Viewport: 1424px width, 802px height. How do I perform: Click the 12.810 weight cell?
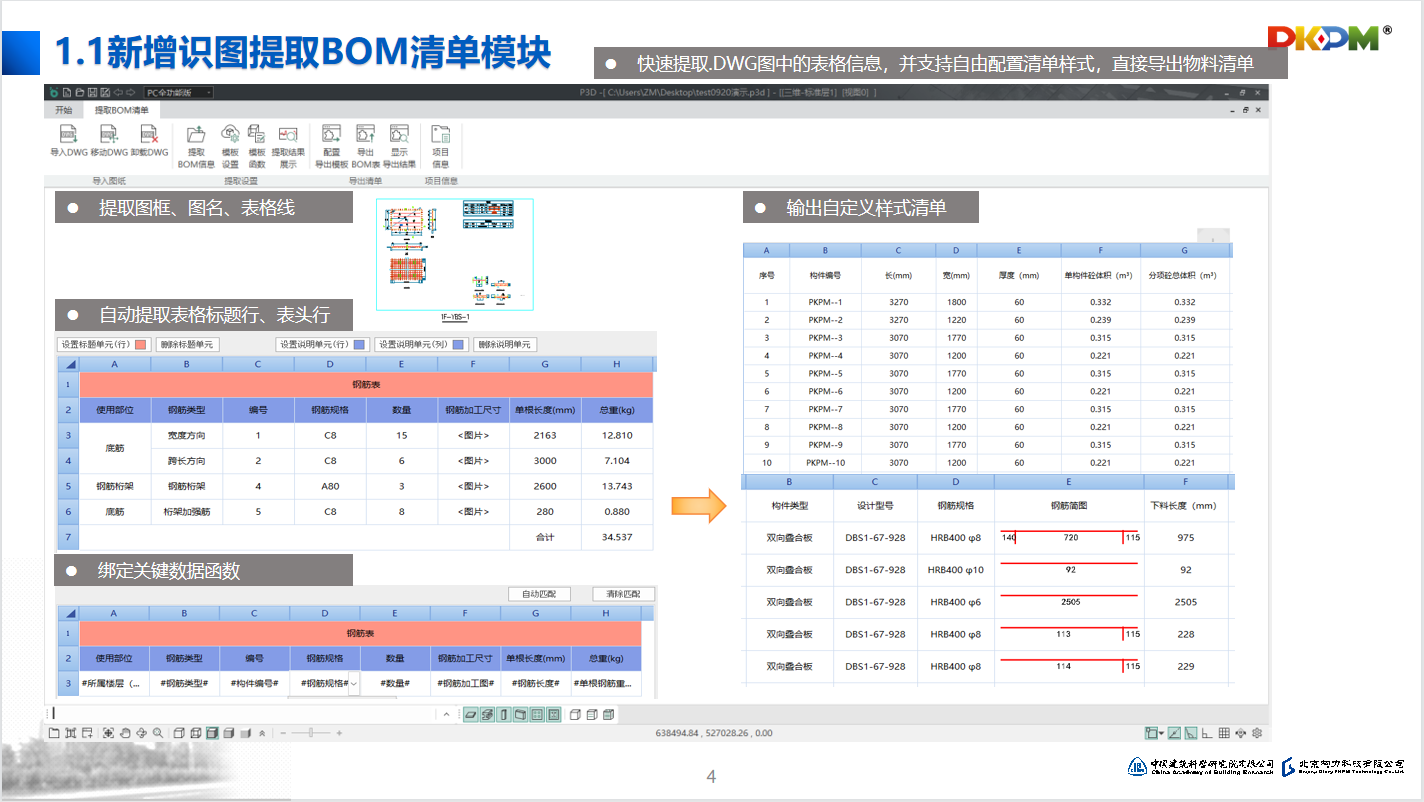click(617, 436)
